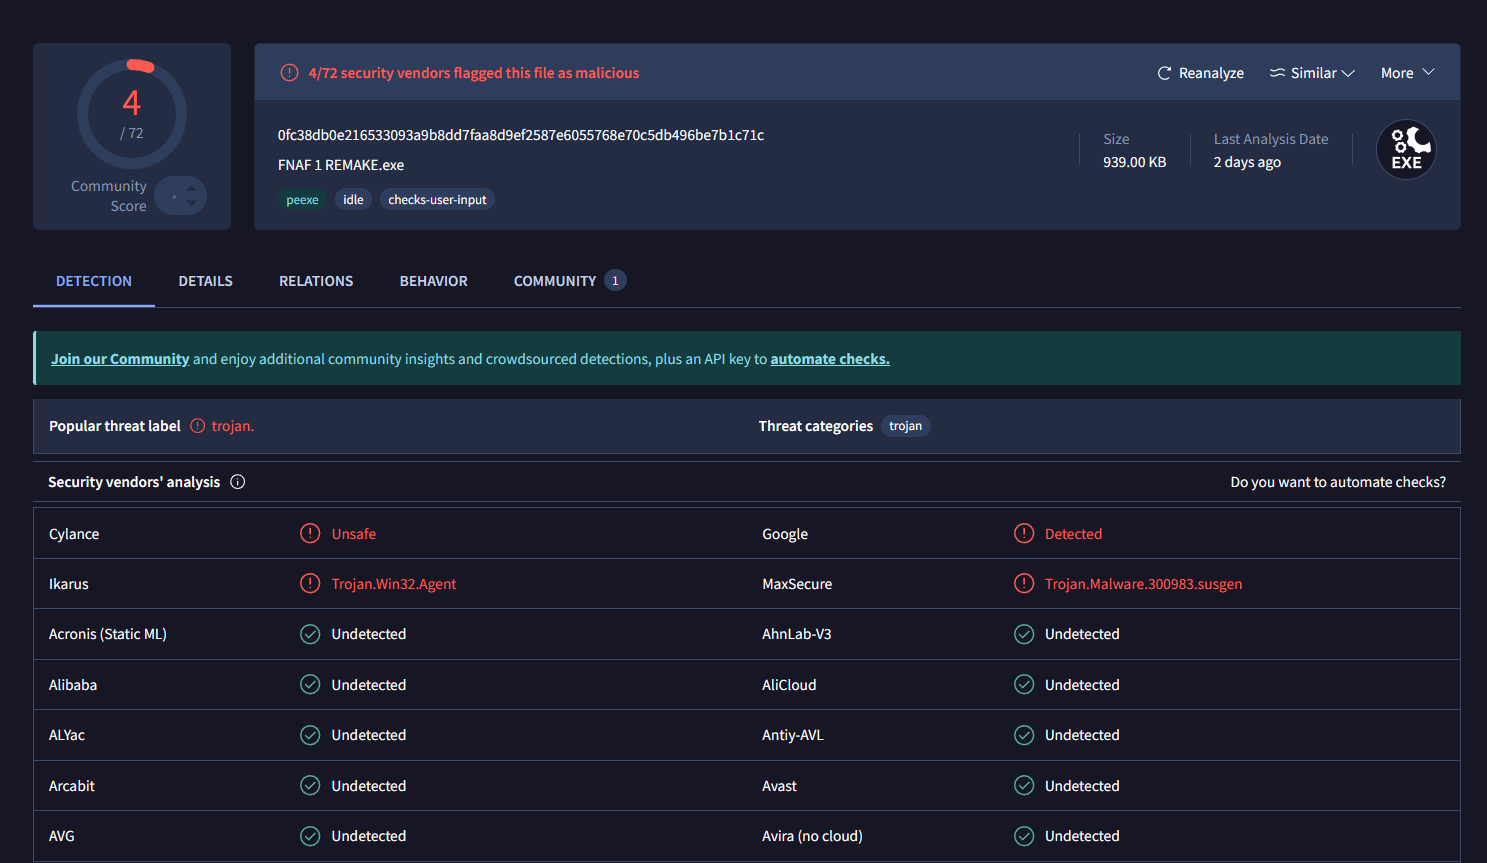Click the EXE file type icon
The image size is (1487, 863).
pyautogui.click(x=1407, y=150)
